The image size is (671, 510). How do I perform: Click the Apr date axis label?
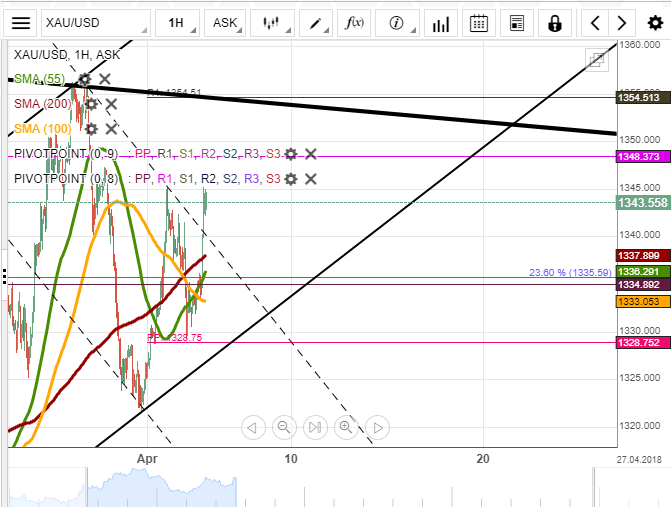coord(147,459)
